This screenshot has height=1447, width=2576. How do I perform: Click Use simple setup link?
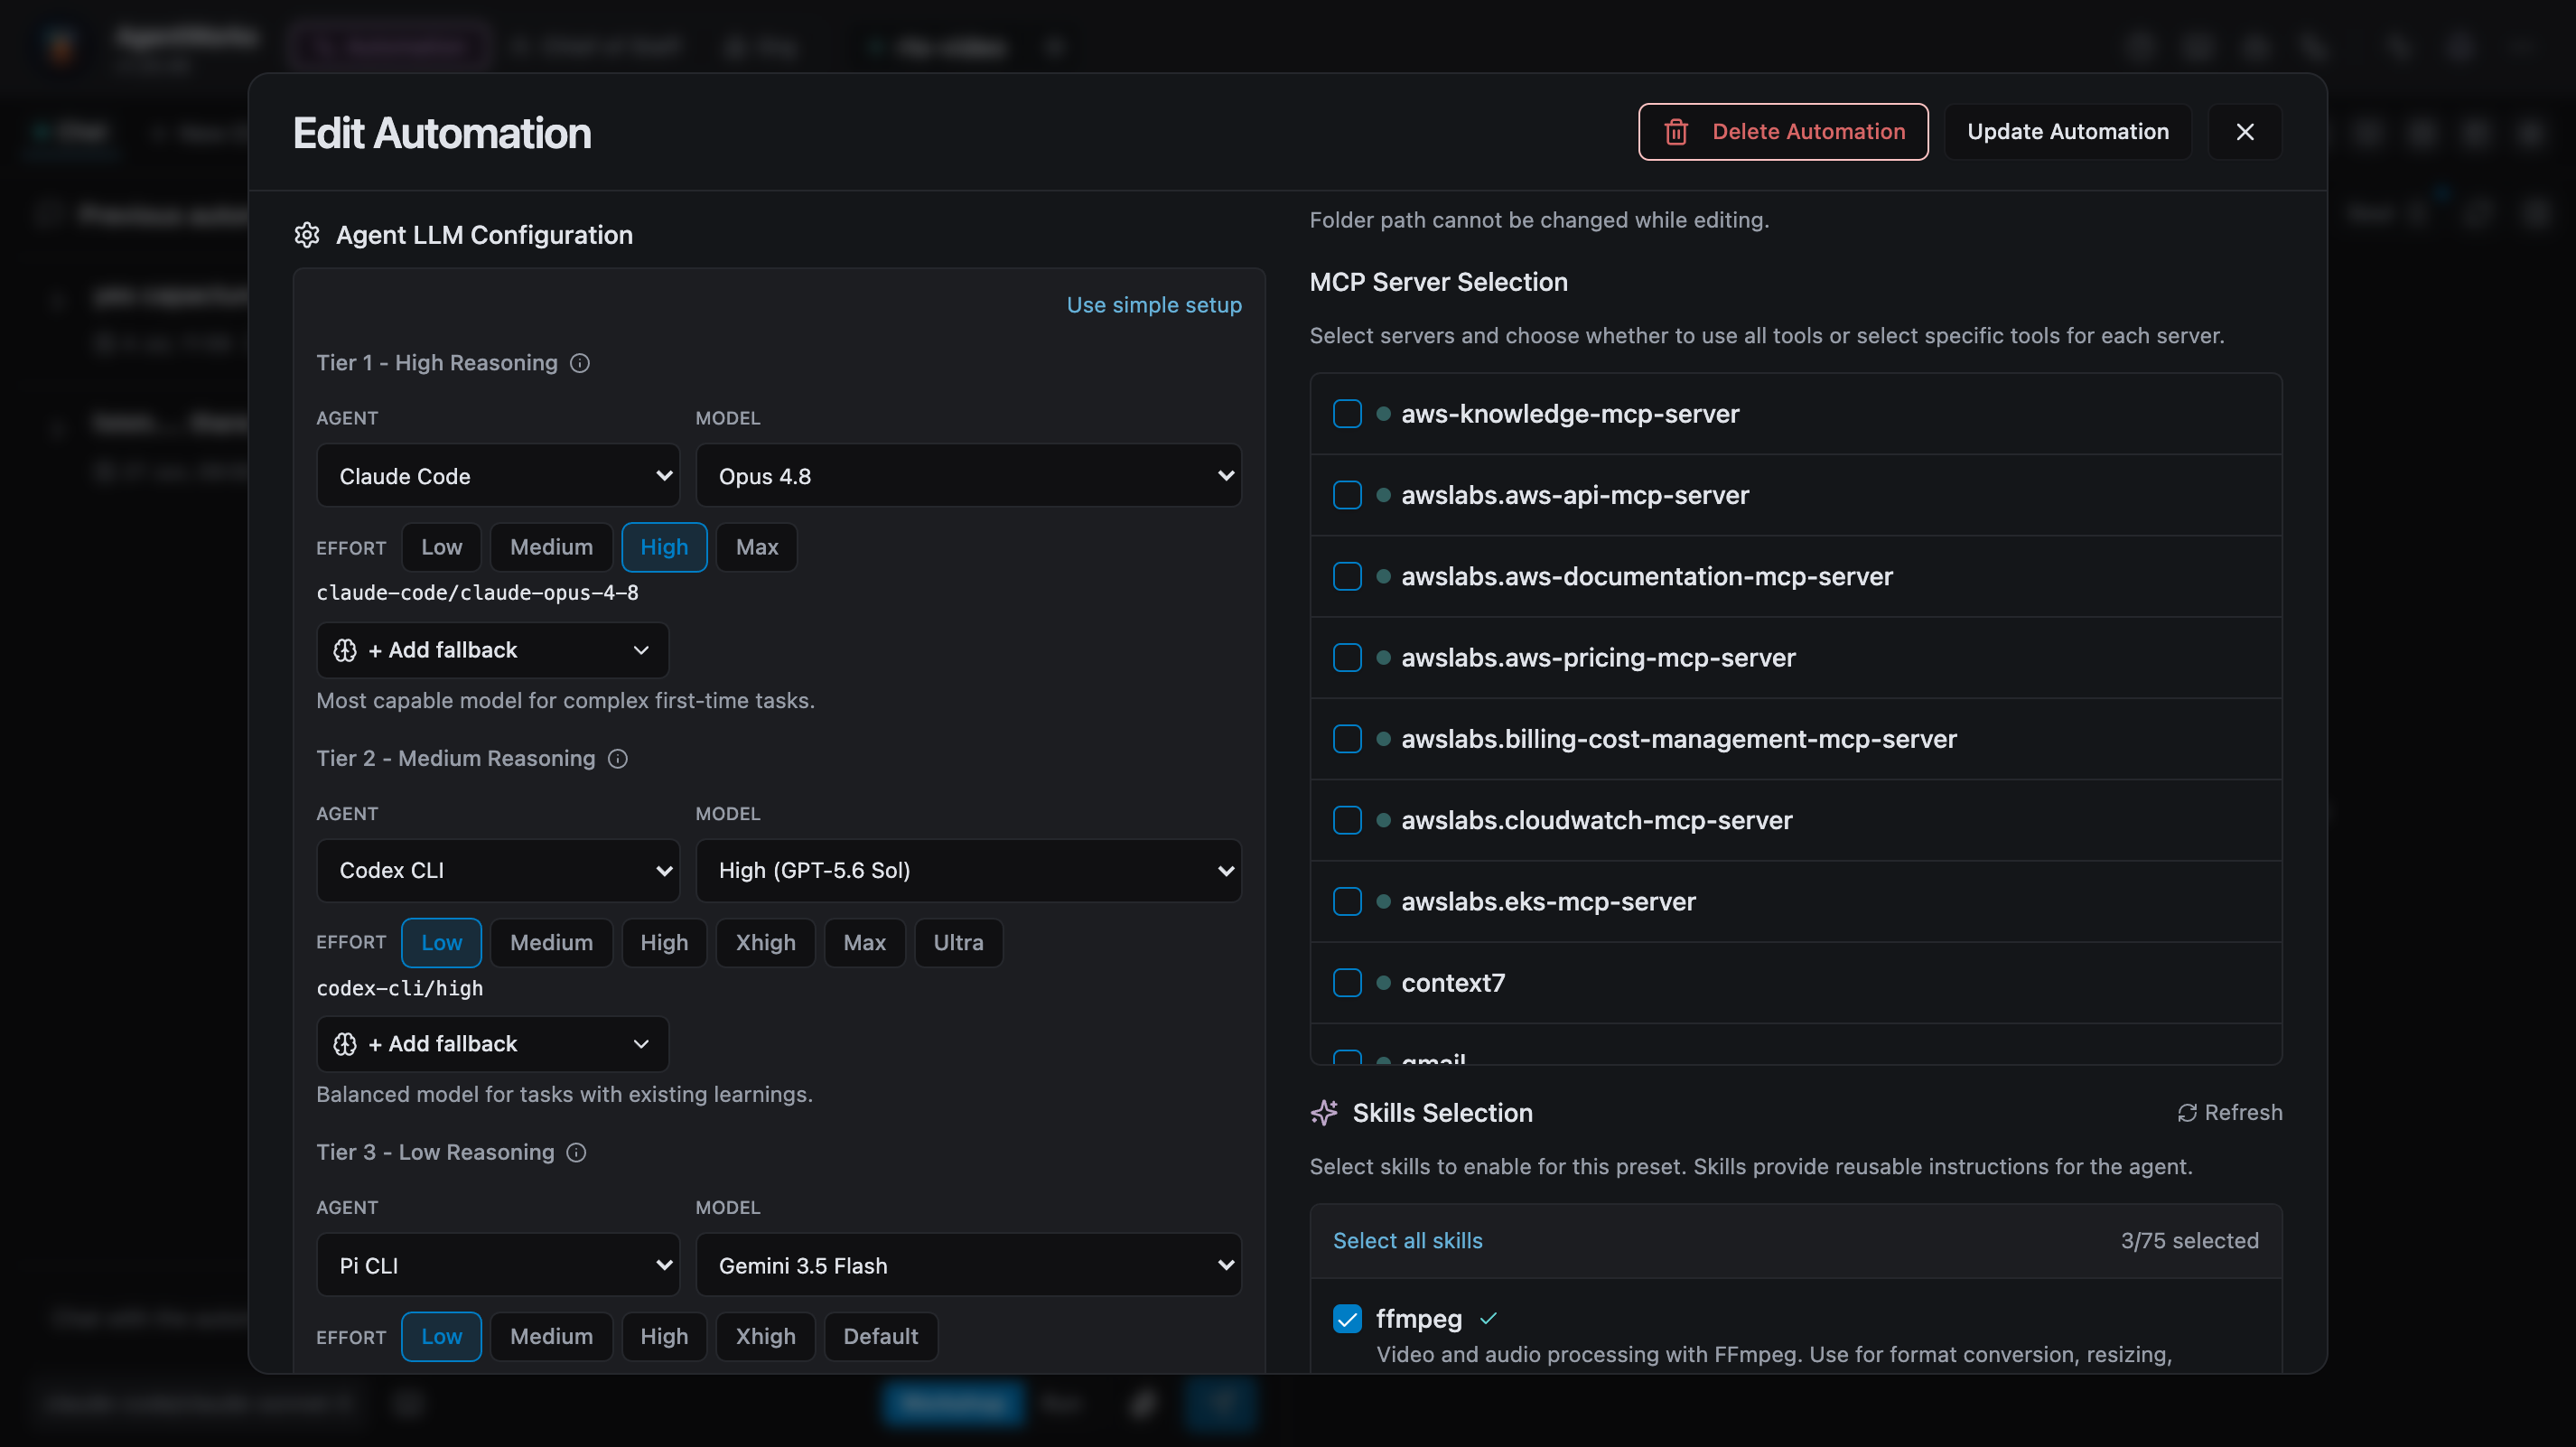(x=1154, y=305)
